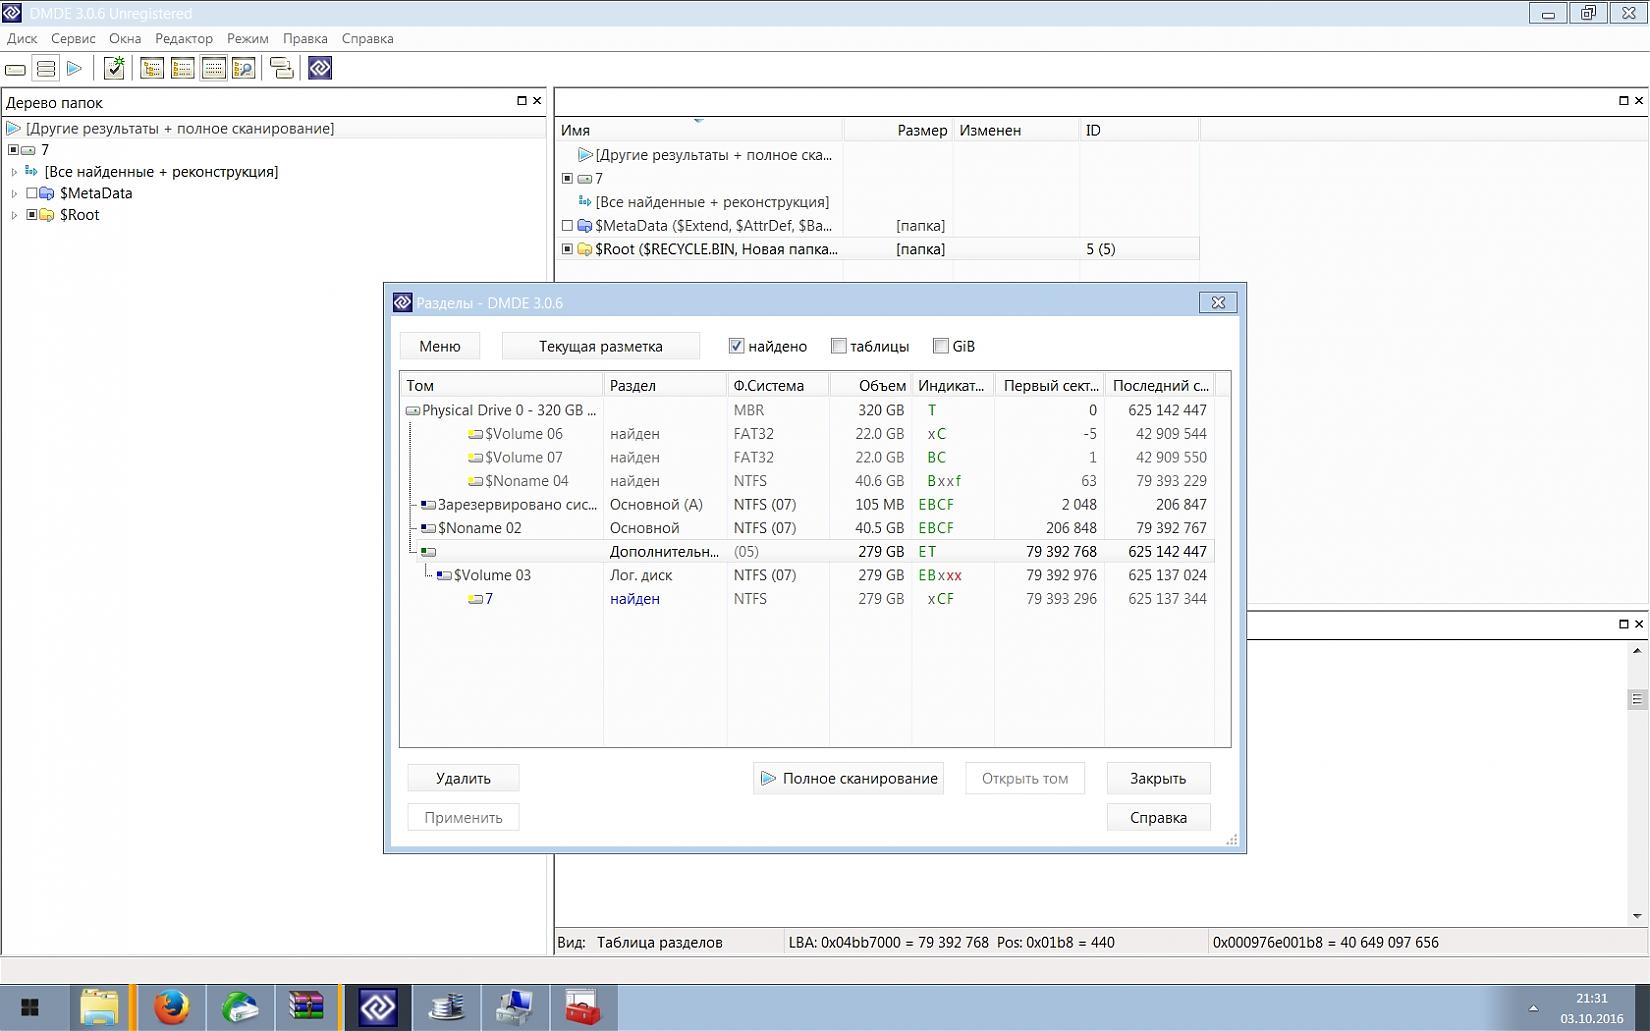Enable the "таблицы" checkbox
This screenshot has width=1650, height=1031.
click(839, 346)
